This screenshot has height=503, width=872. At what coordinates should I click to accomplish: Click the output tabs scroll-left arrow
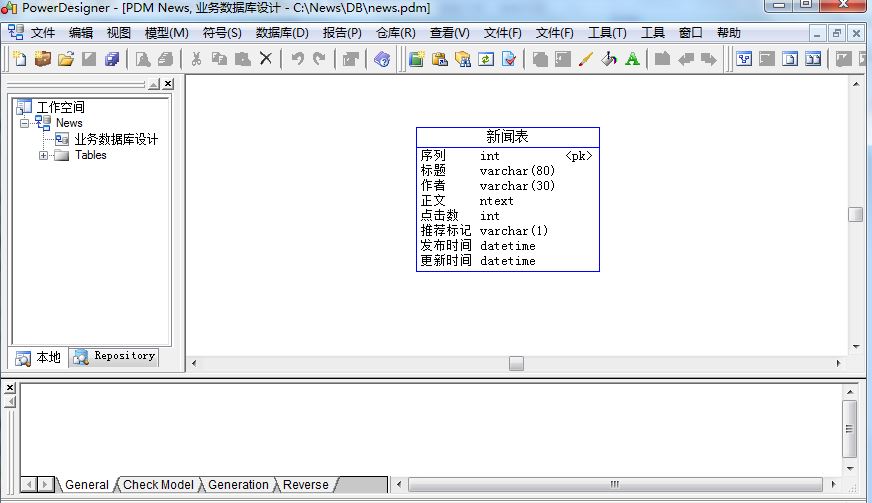pos(29,485)
